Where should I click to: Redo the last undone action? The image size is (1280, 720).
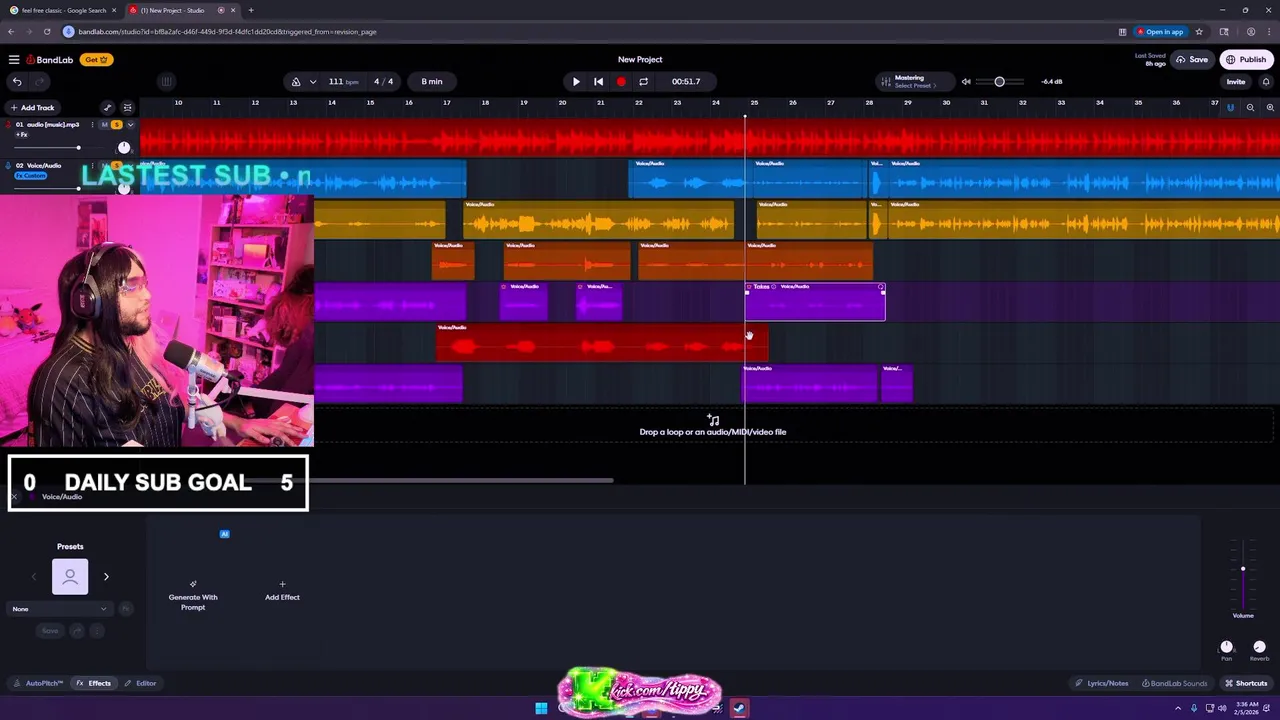click(x=40, y=82)
